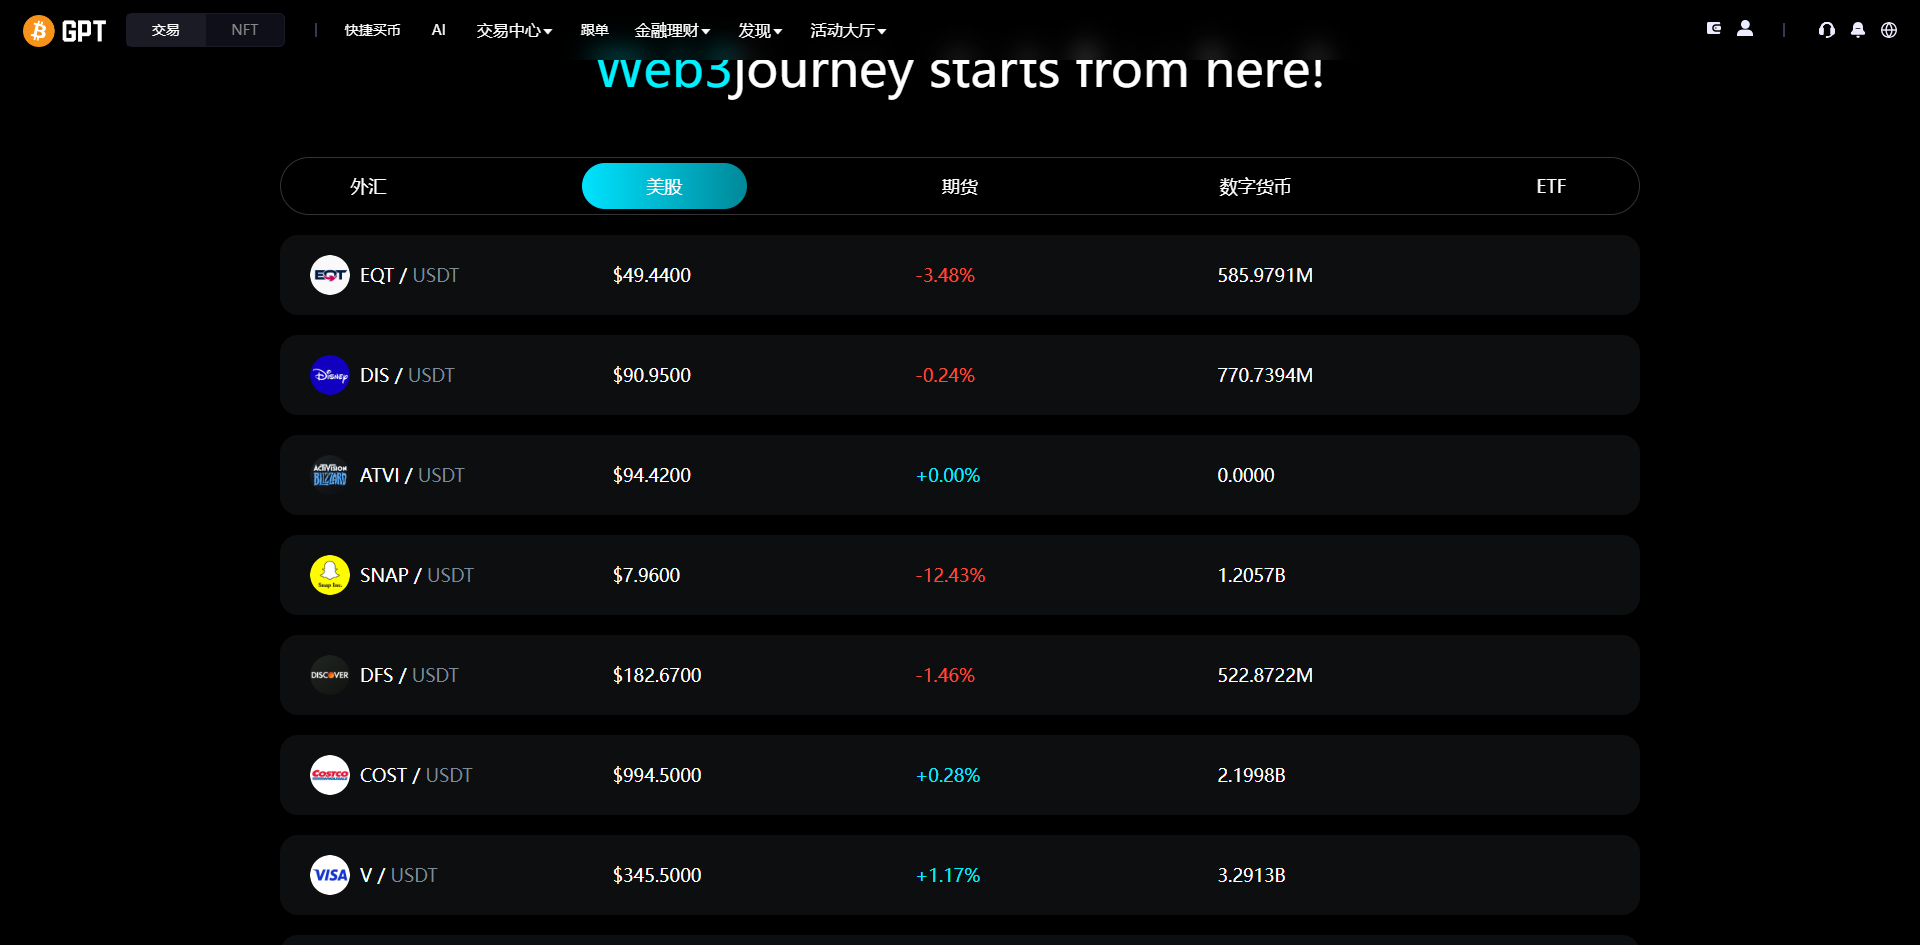Click the Snapchat logo for SNAP
Image resolution: width=1920 pixels, height=945 pixels.
point(330,575)
